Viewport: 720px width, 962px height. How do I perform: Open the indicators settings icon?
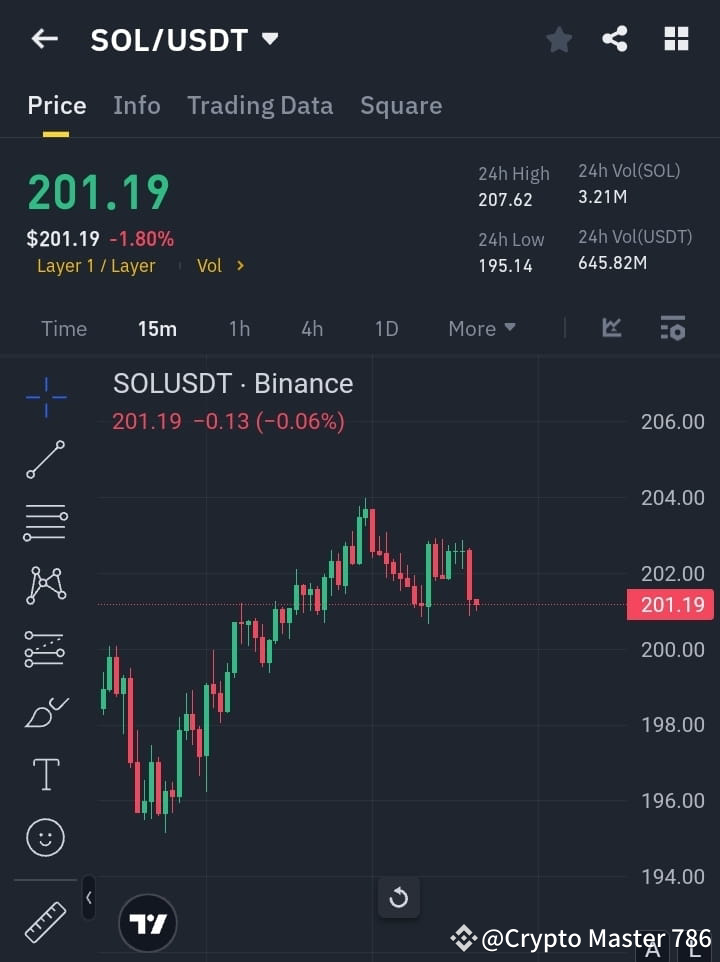672,328
